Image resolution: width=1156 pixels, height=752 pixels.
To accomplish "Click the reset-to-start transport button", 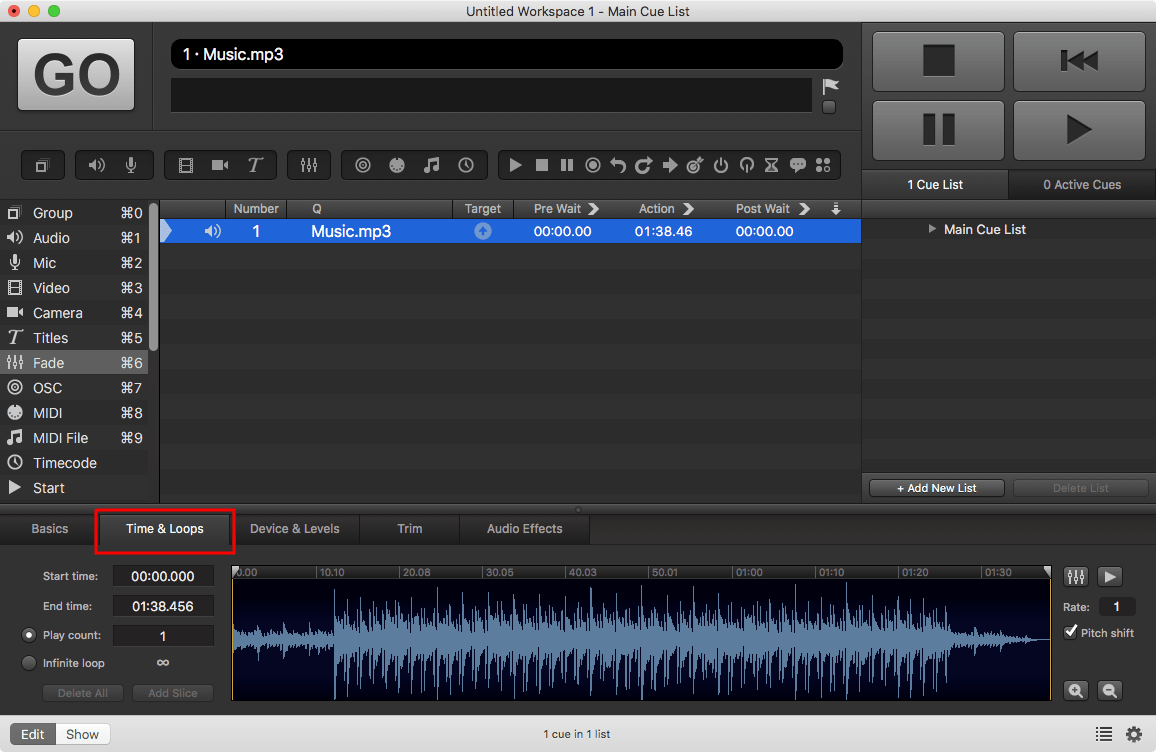I will (x=1079, y=61).
